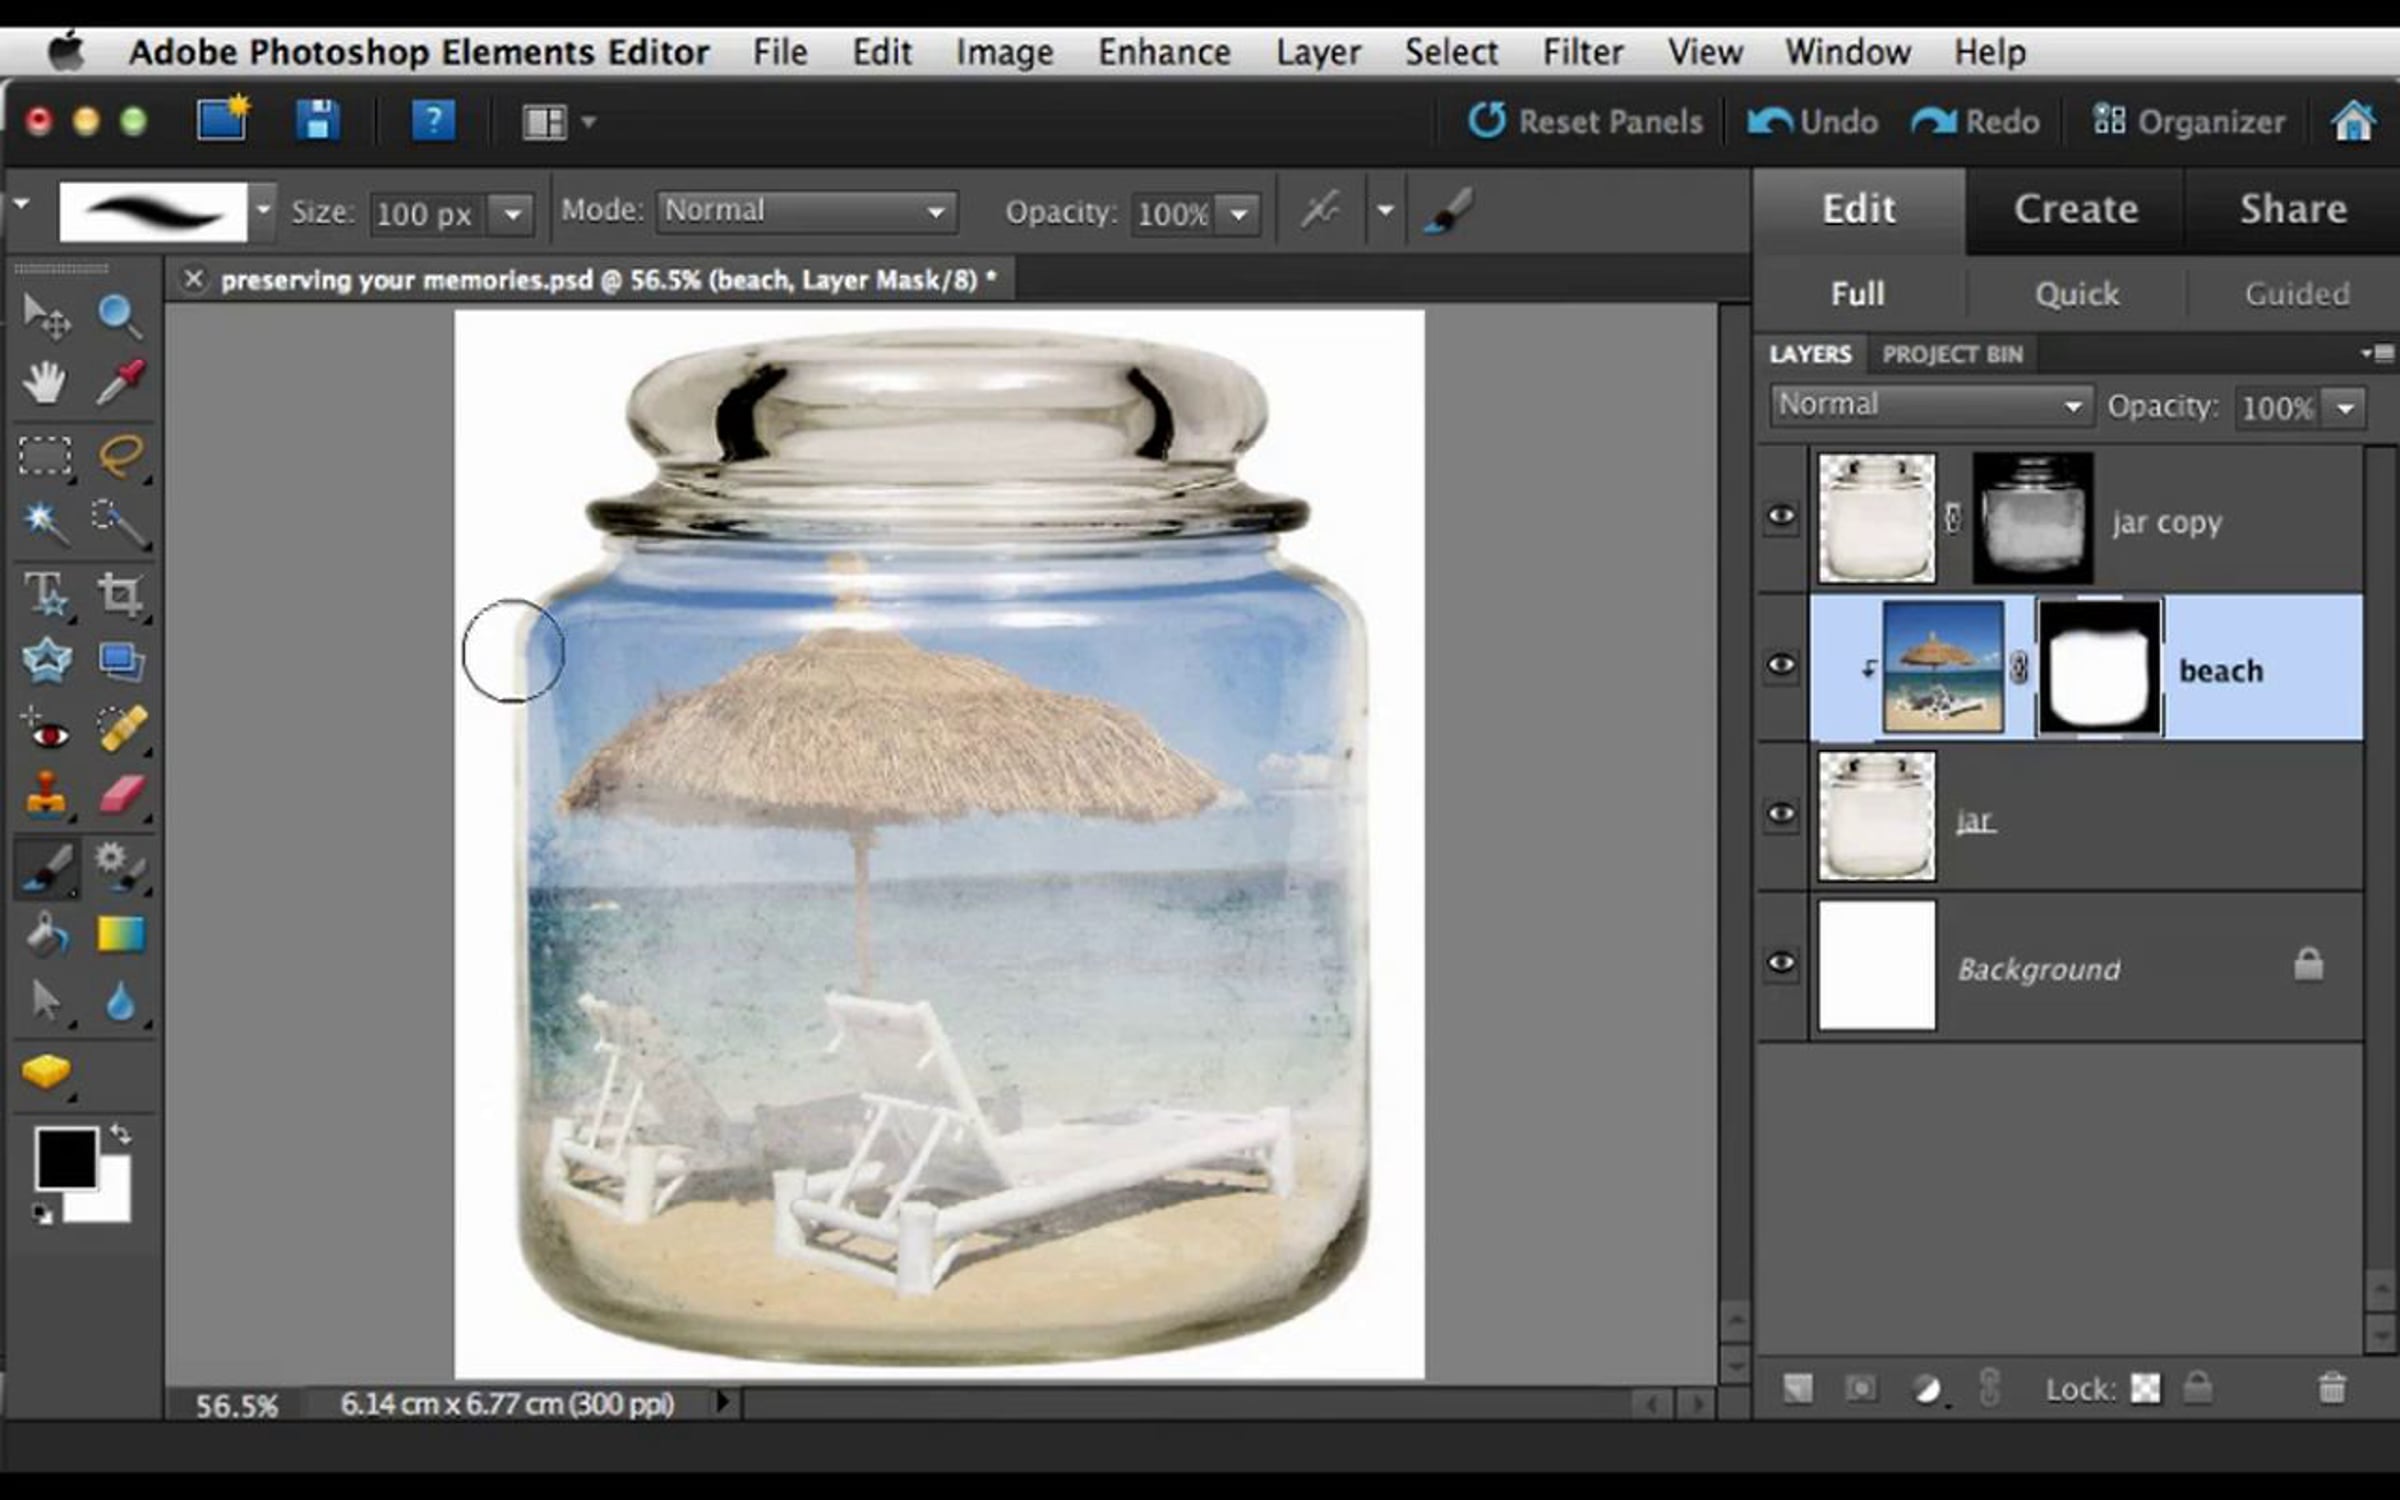Select the Lasso tool
The width and height of the screenshot is (2400, 1500).
pos(121,456)
